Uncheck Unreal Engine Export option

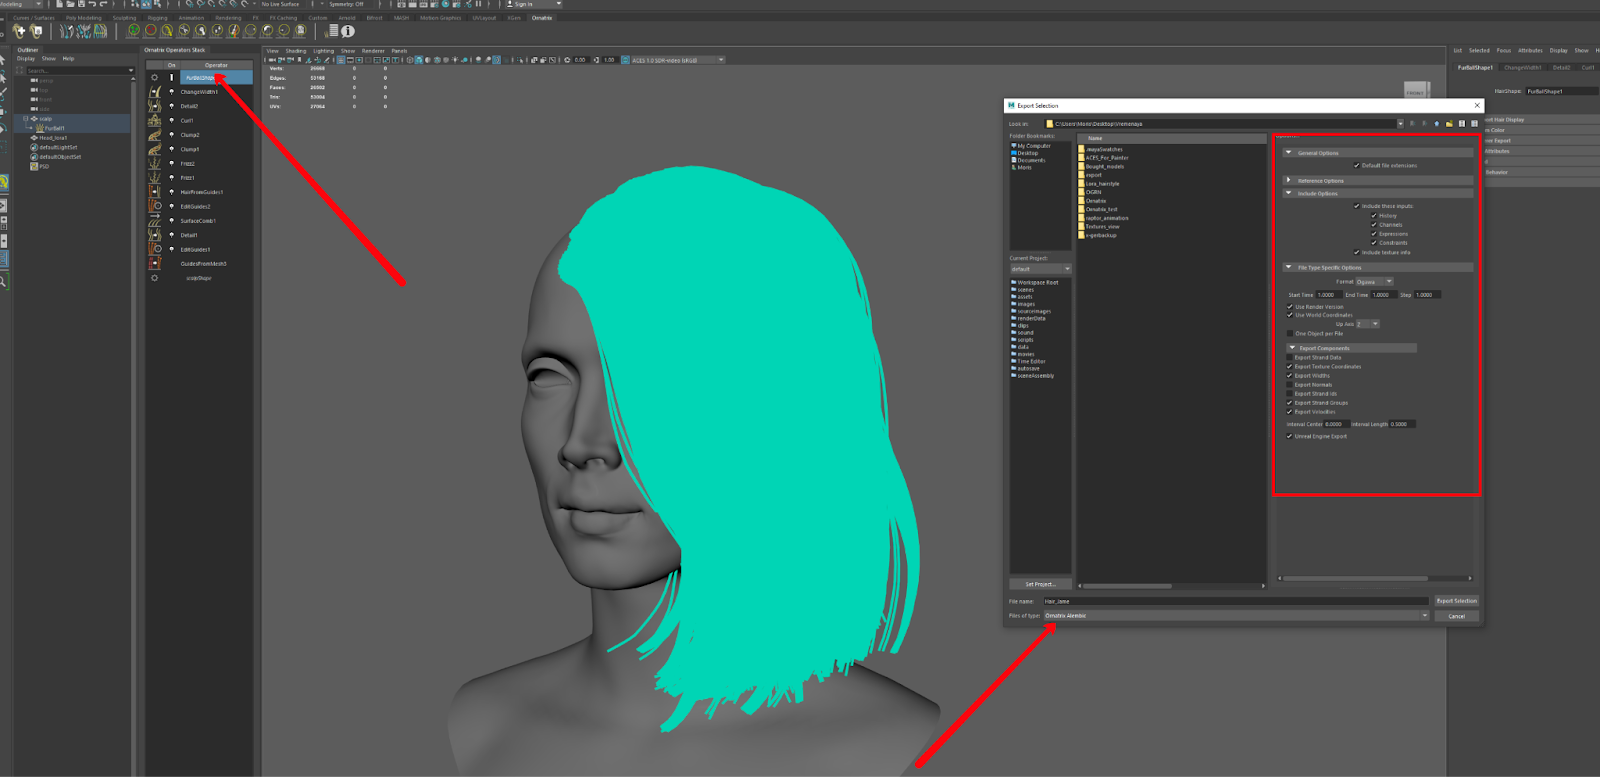click(x=1290, y=436)
